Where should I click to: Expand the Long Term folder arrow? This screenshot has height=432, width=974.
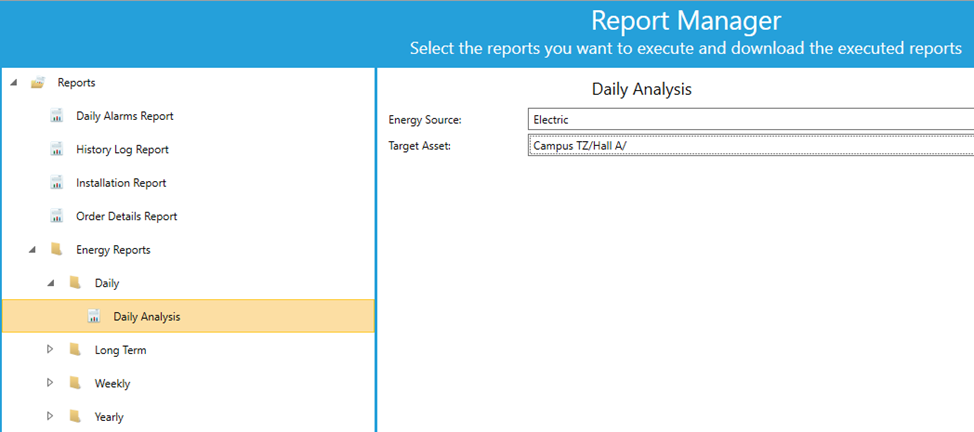50,350
